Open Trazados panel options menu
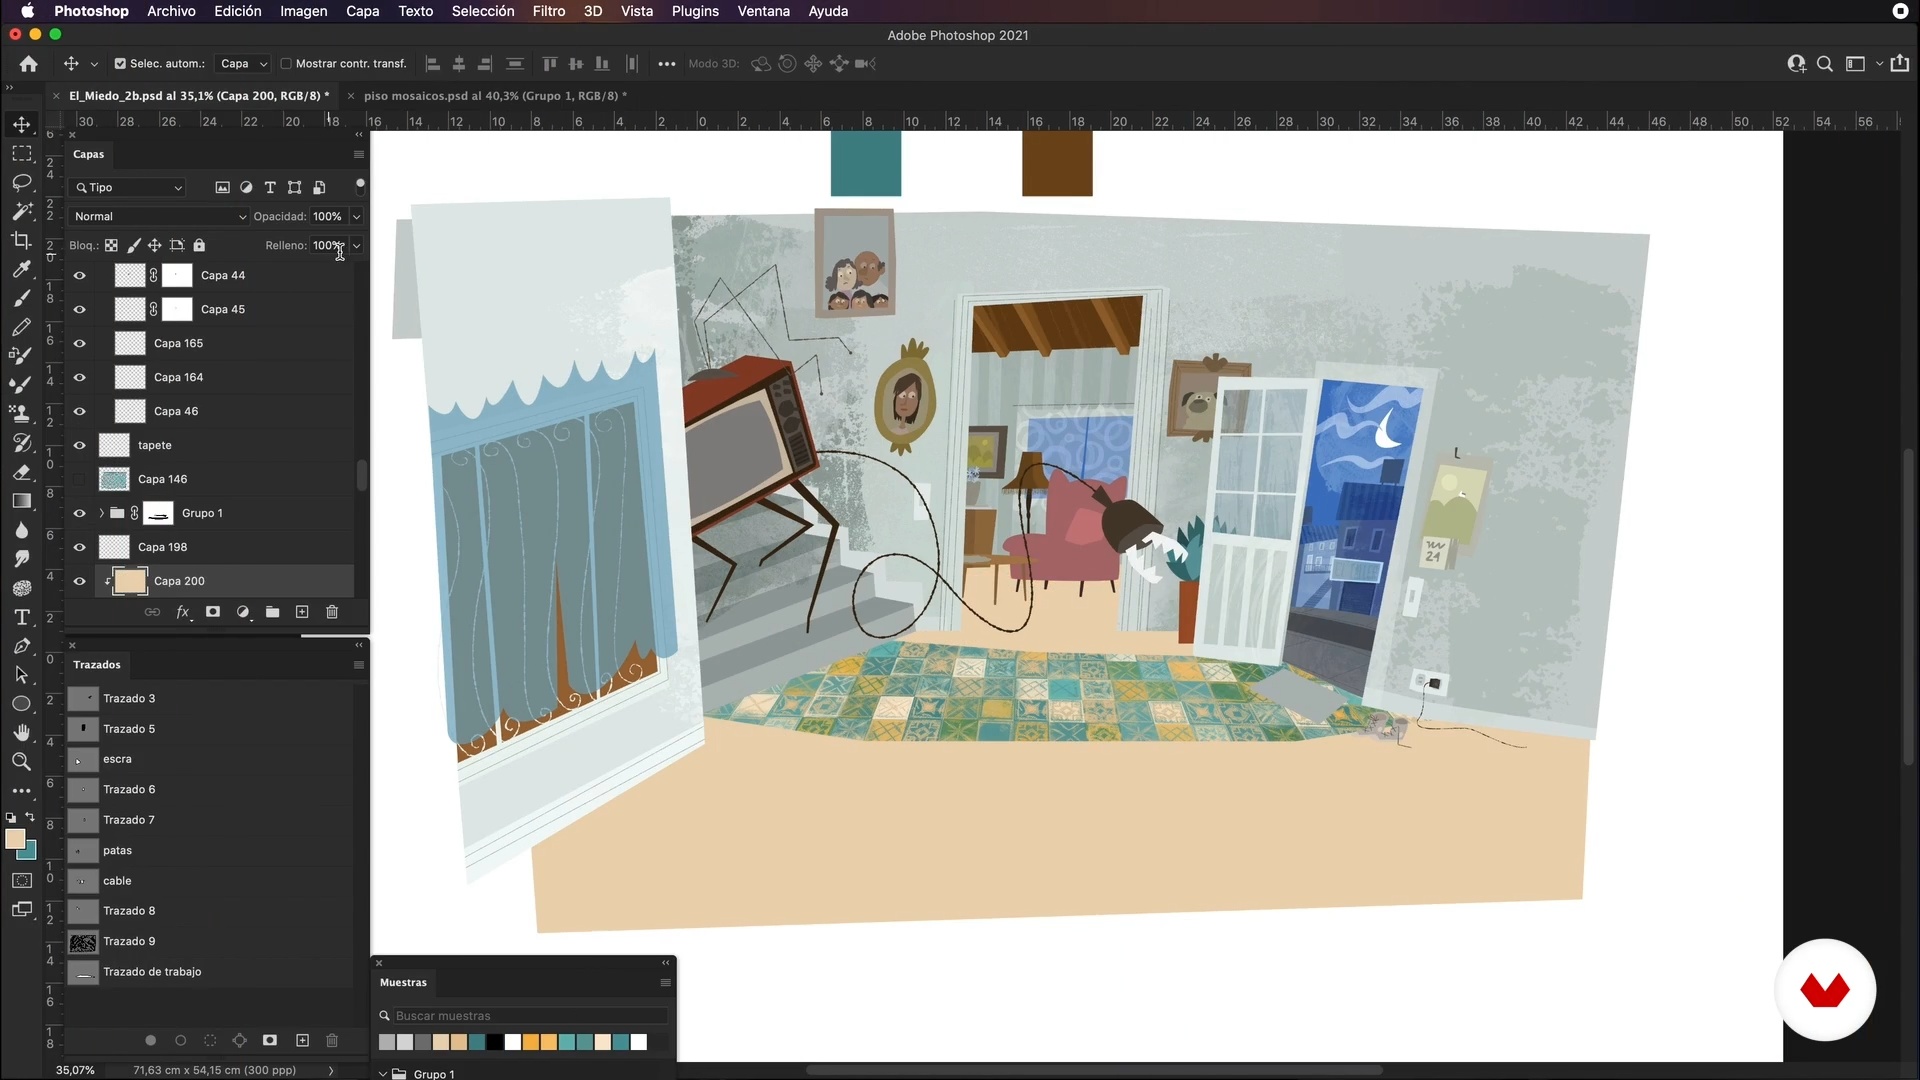Image resolution: width=1920 pixels, height=1080 pixels. [359, 665]
